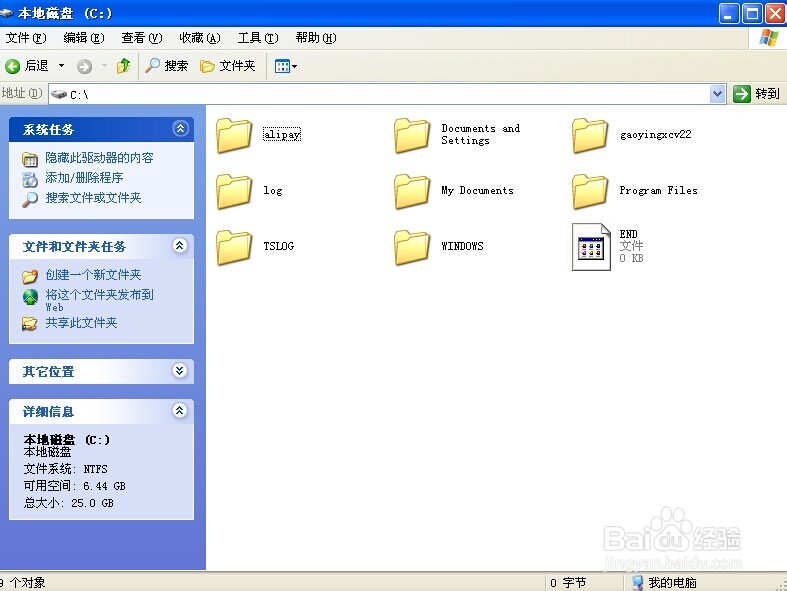
Task: Click the grayed Forward arrow icon
Action: point(84,66)
